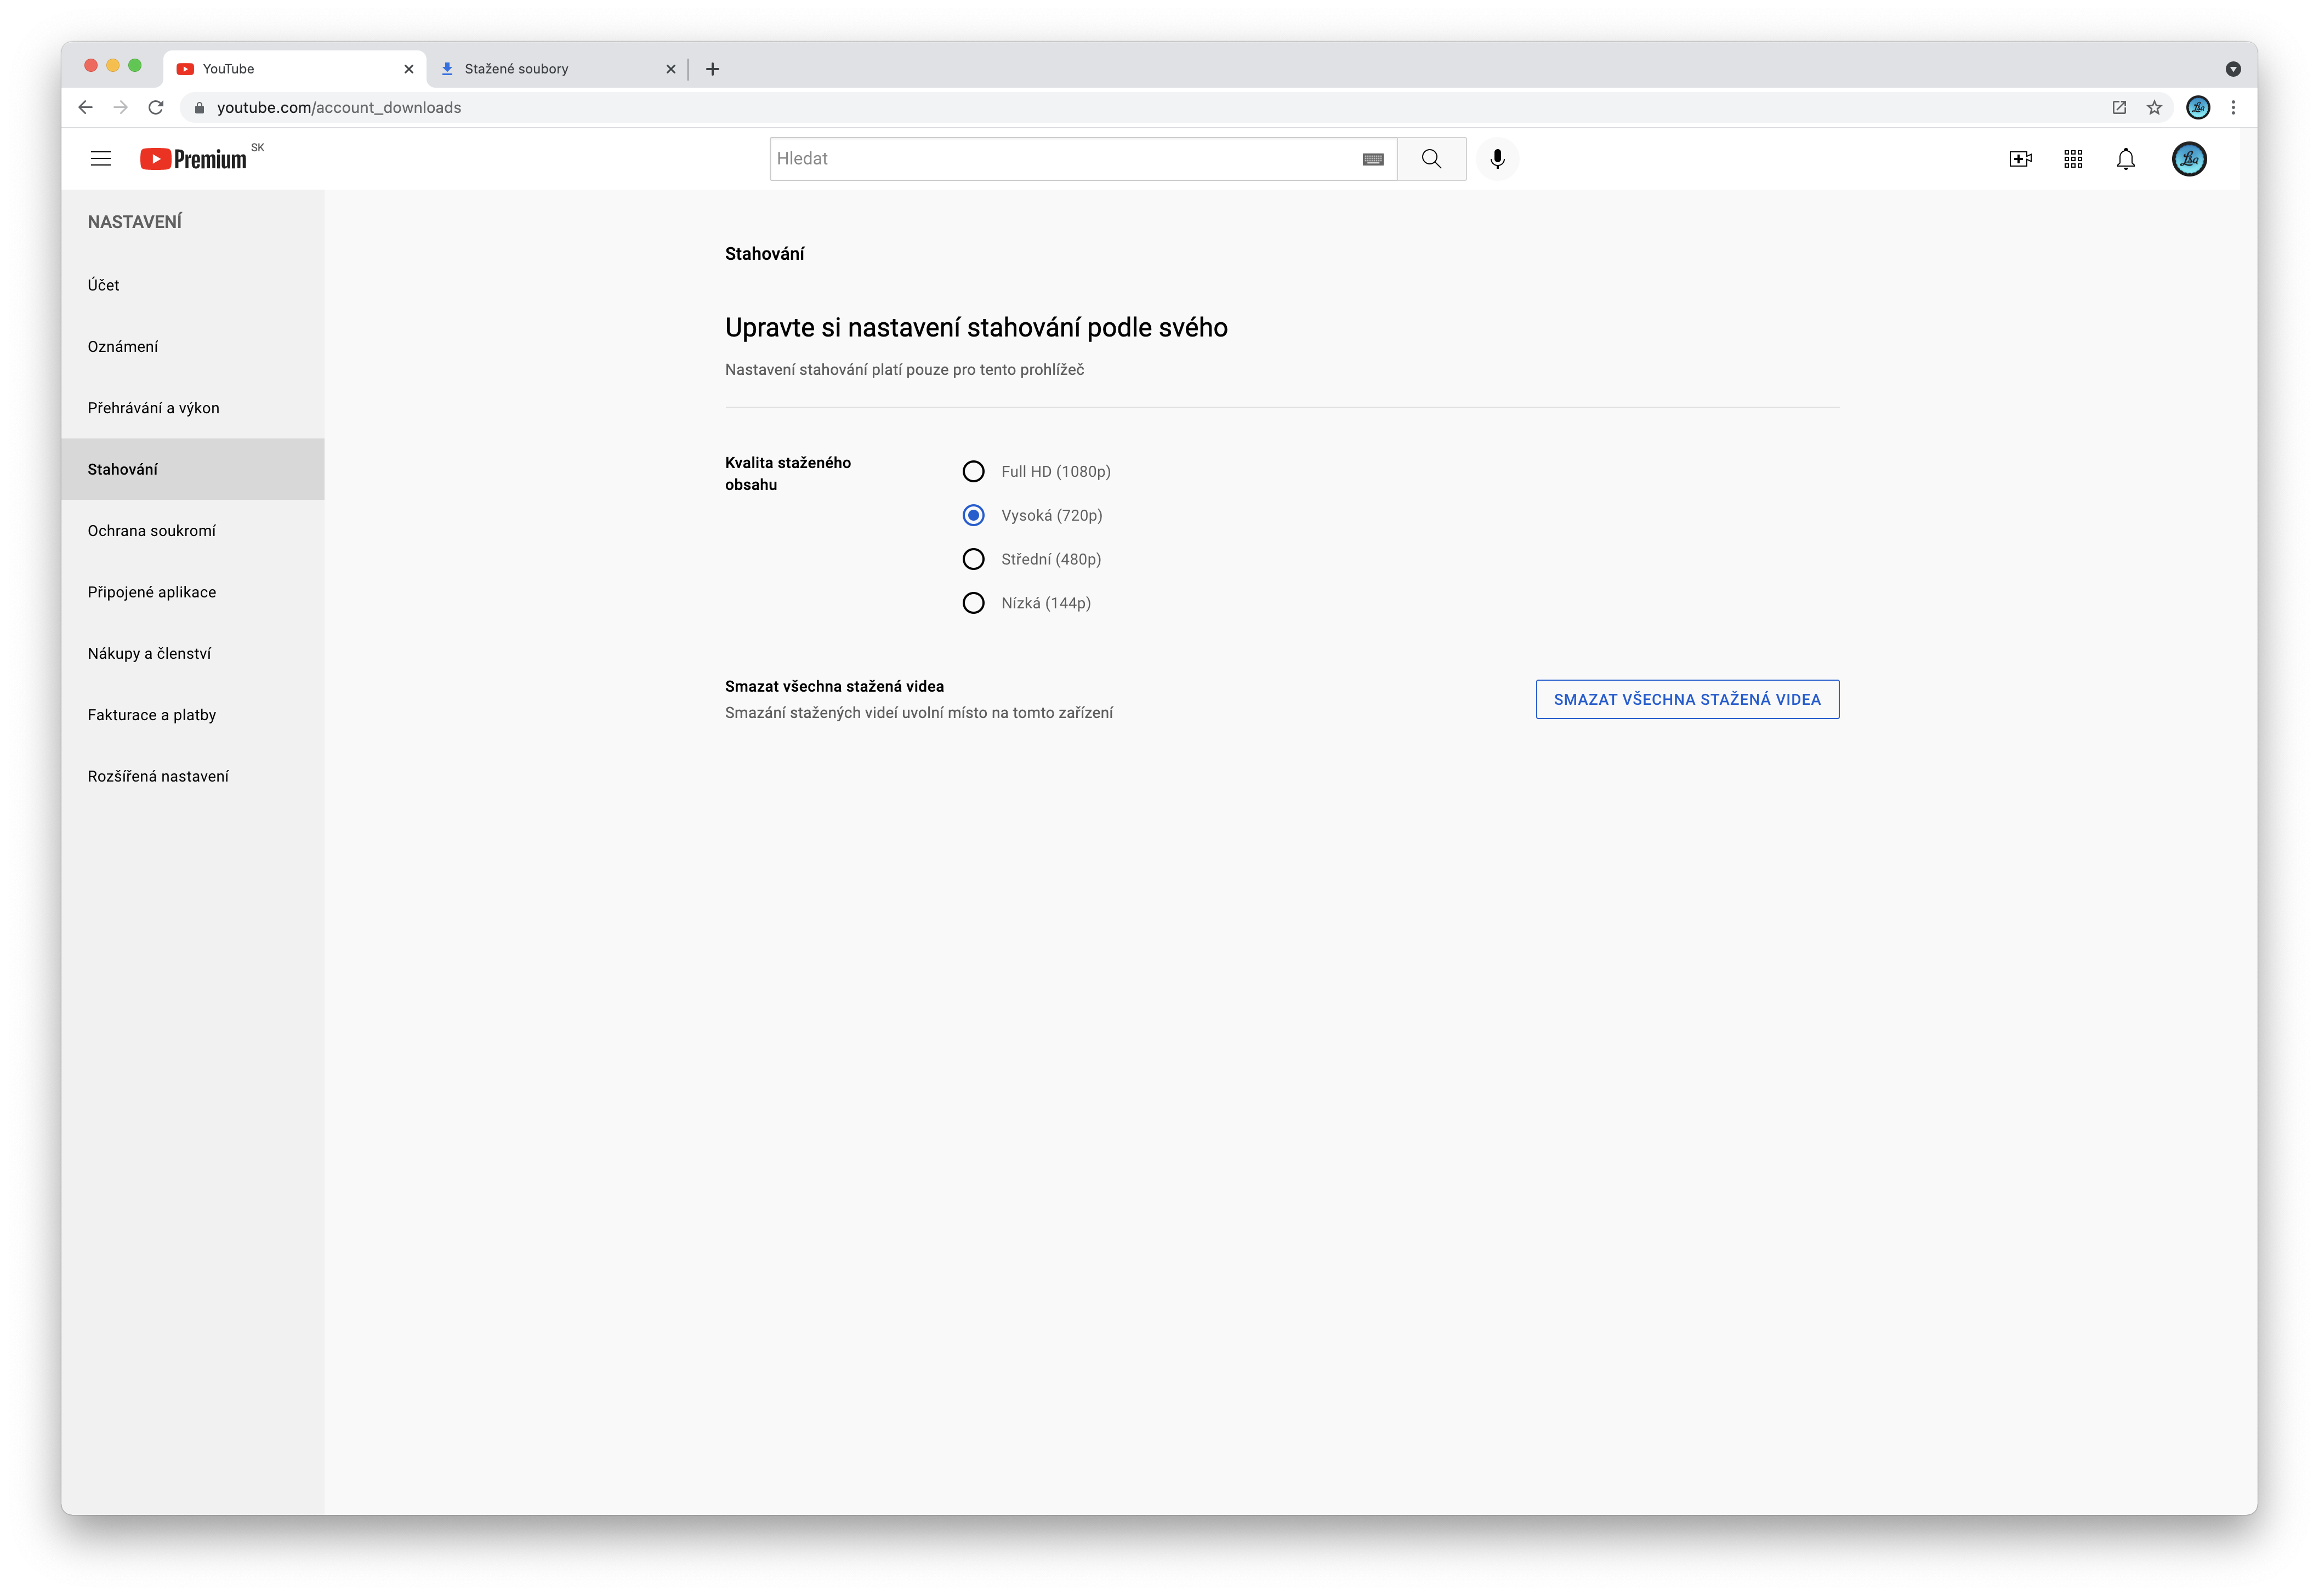Open the hamburger guide menu
The width and height of the screenshot is (2319, 1596).
click(100, 159)
